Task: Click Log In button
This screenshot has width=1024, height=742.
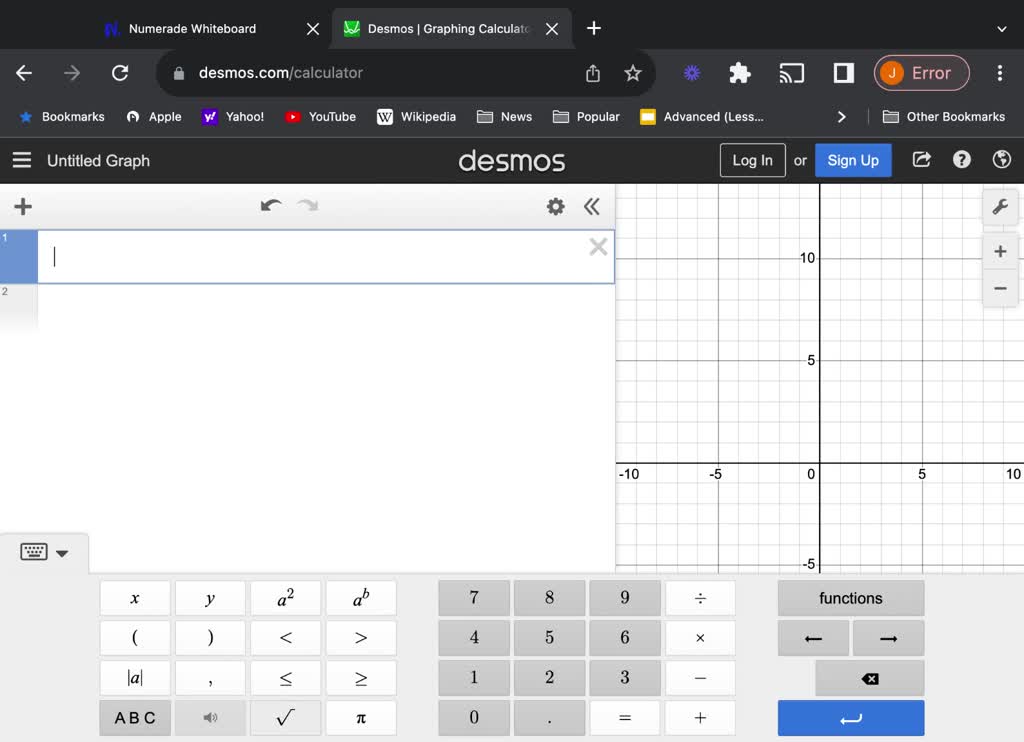Action: coord(752,160)
